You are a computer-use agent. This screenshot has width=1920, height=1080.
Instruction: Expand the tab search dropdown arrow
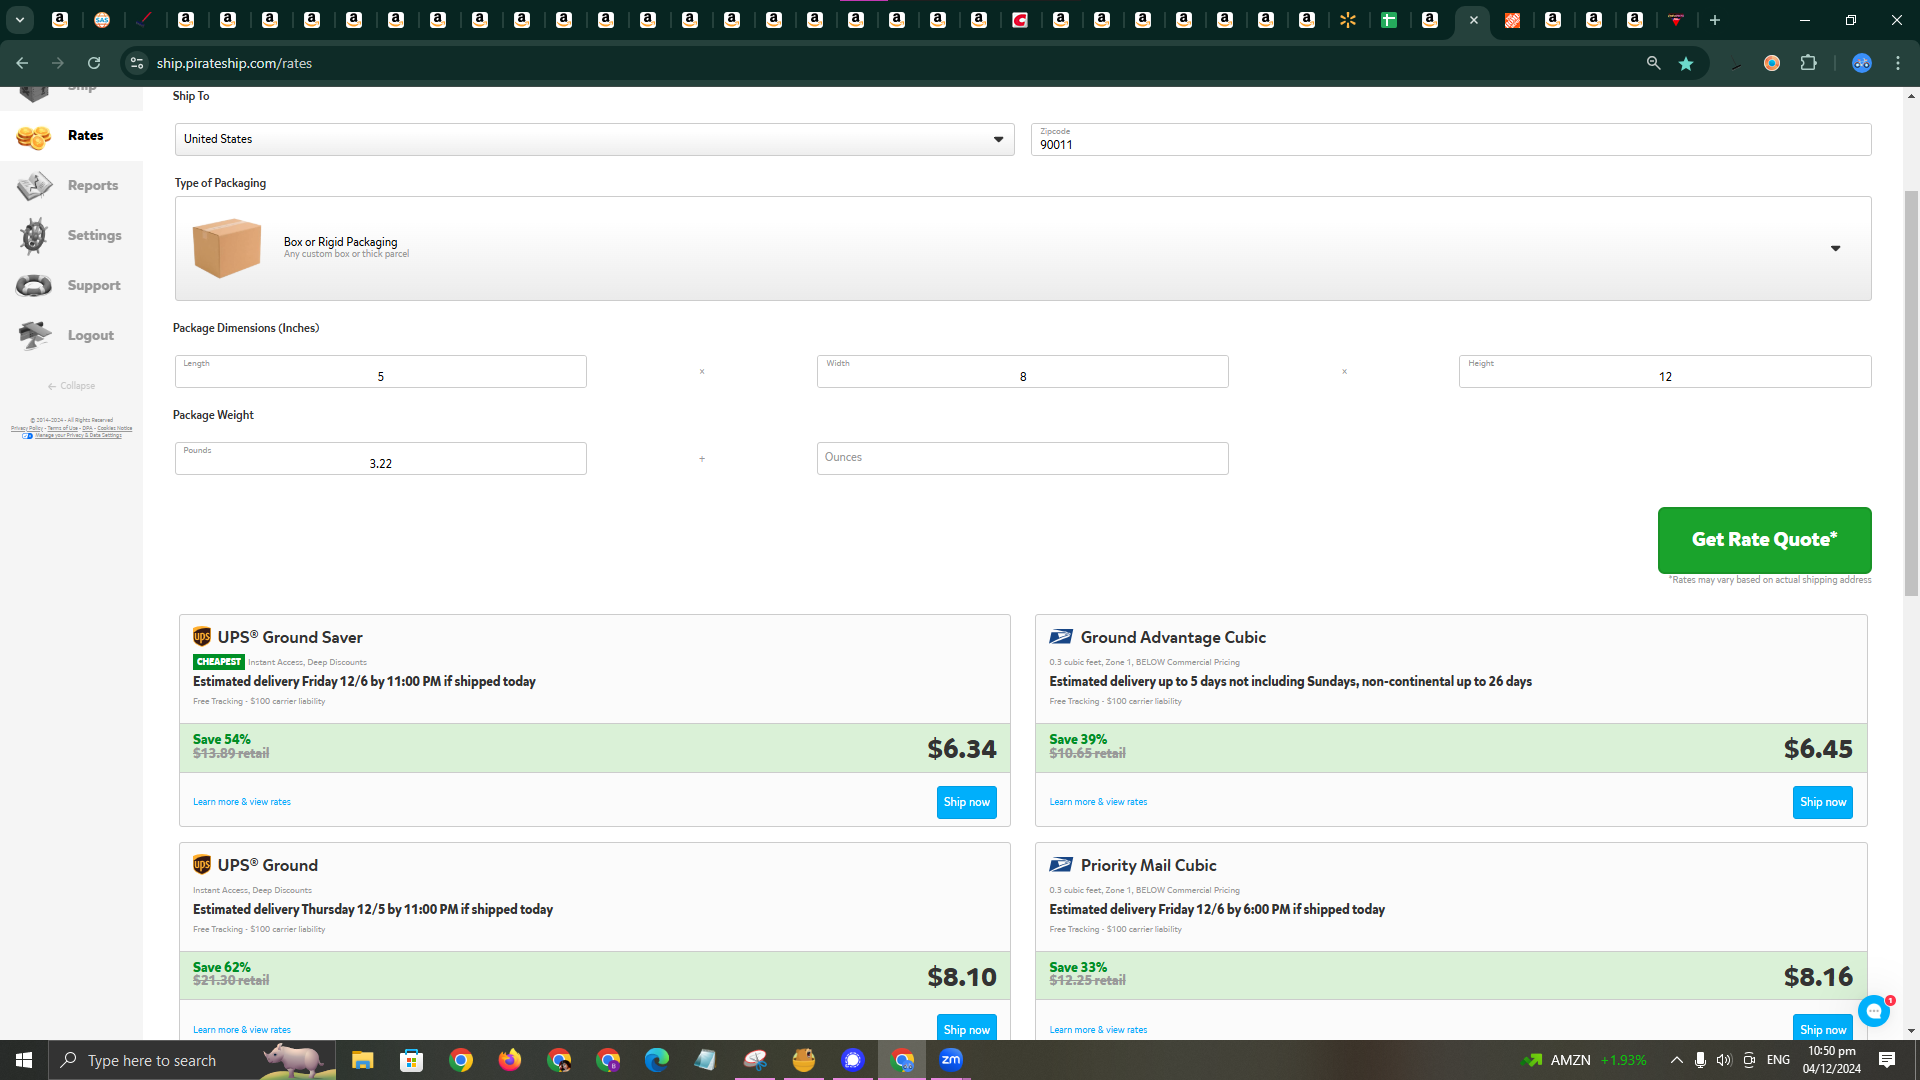pos(19,20)
